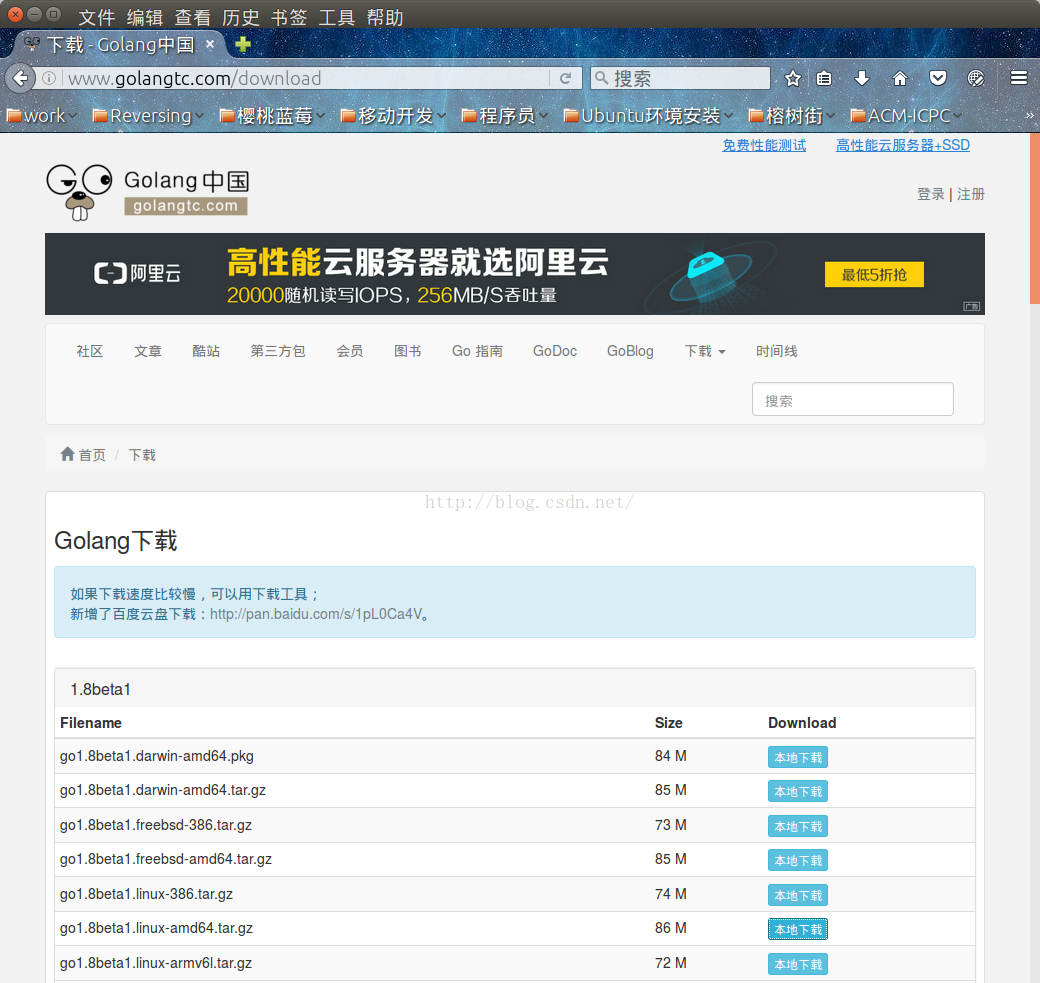Viewport: 1040px width, 983px height.
Task: Click the Golang gopher logo
Action: tap(80, 192)
